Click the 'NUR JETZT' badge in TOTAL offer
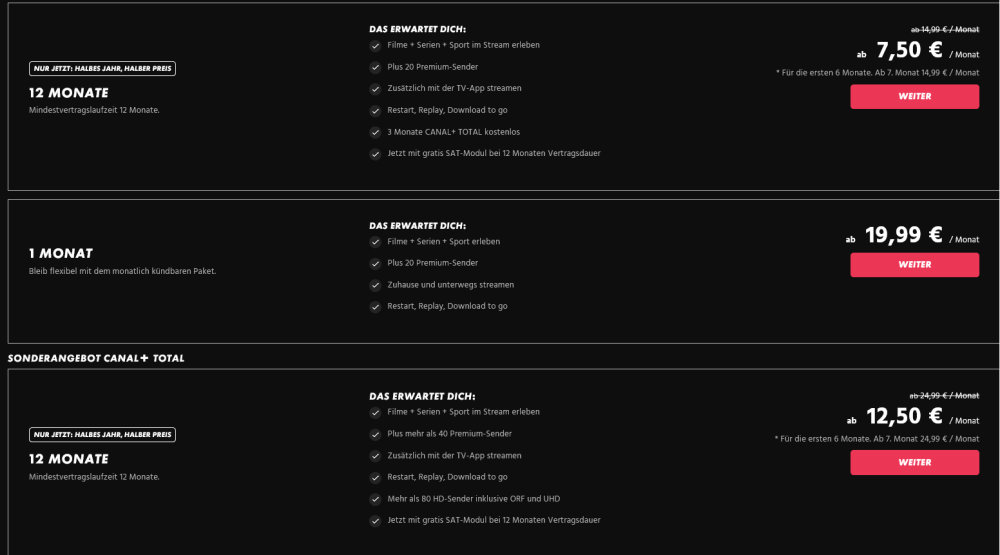Viewport: 1000px width, 555px height. 103,435
